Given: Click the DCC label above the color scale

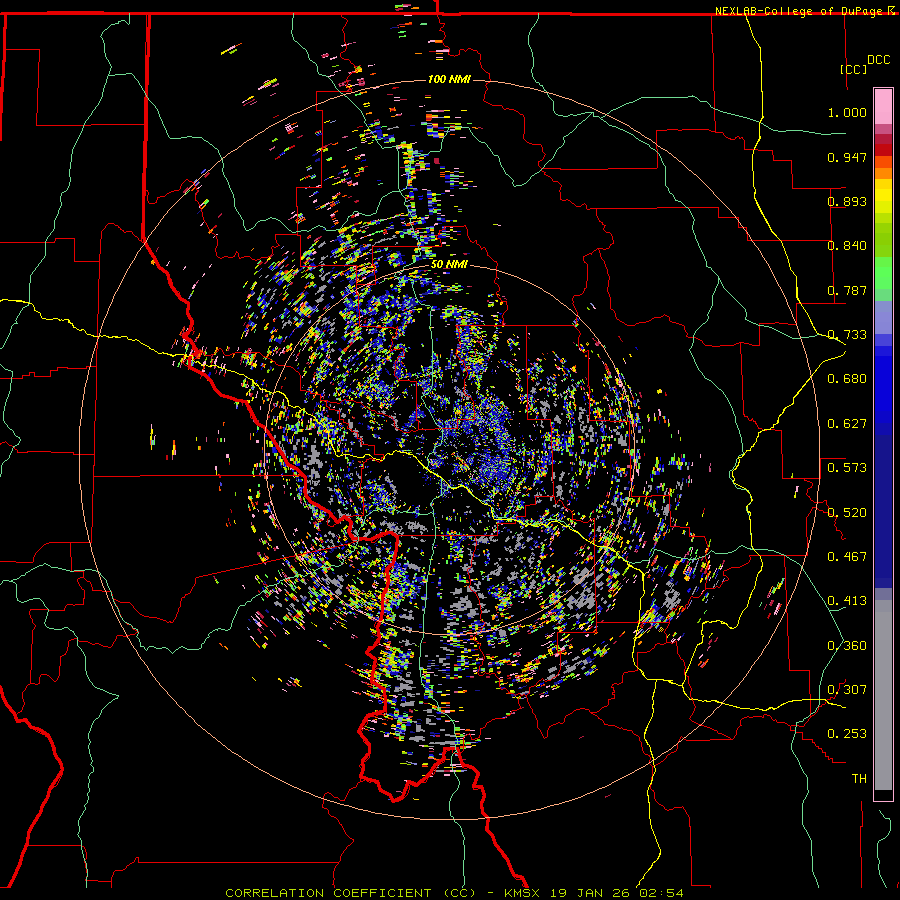Looking at the screenshot, I should click(878, 60).
